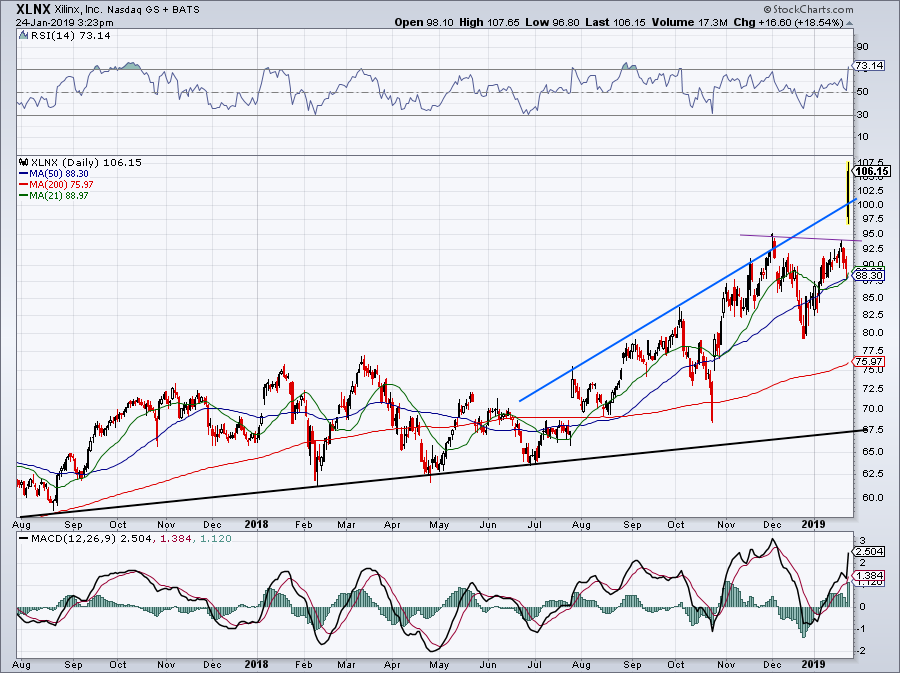Viewport: 900px width, 673px height.
Task: Click the 73.14 RSI value tag
Action: (x=868, y=65)
